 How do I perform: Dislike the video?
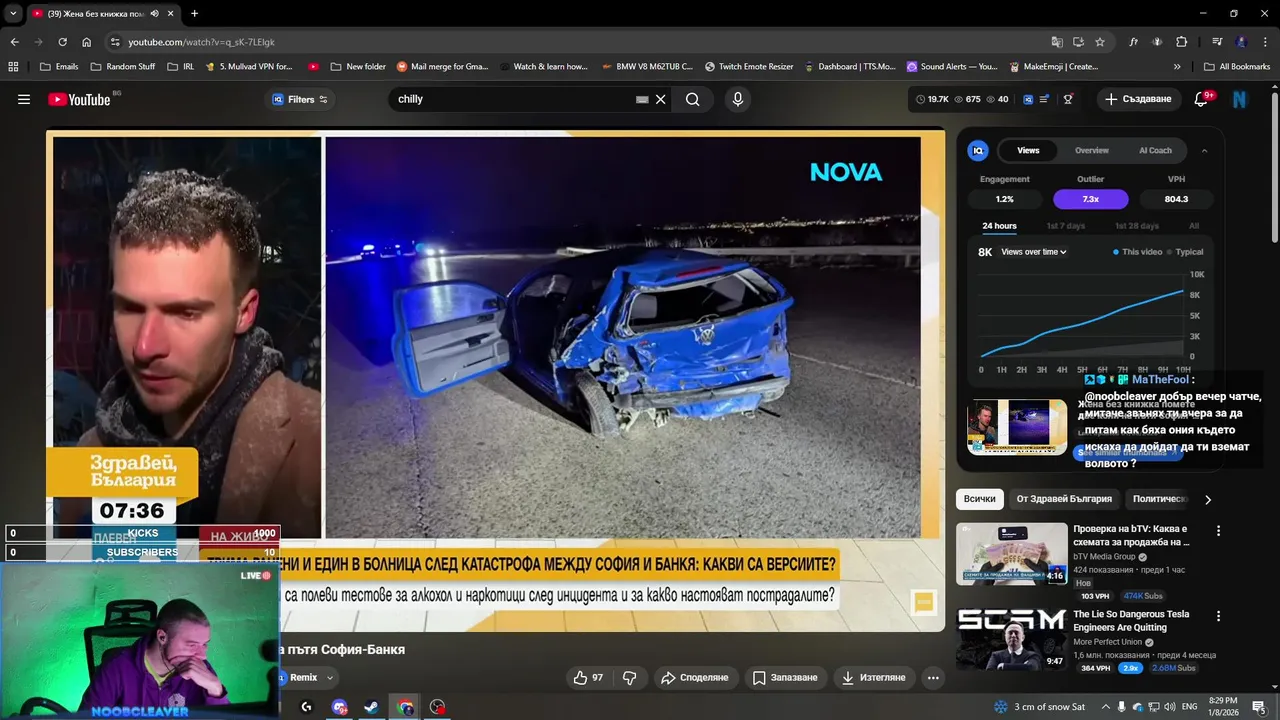630,677
